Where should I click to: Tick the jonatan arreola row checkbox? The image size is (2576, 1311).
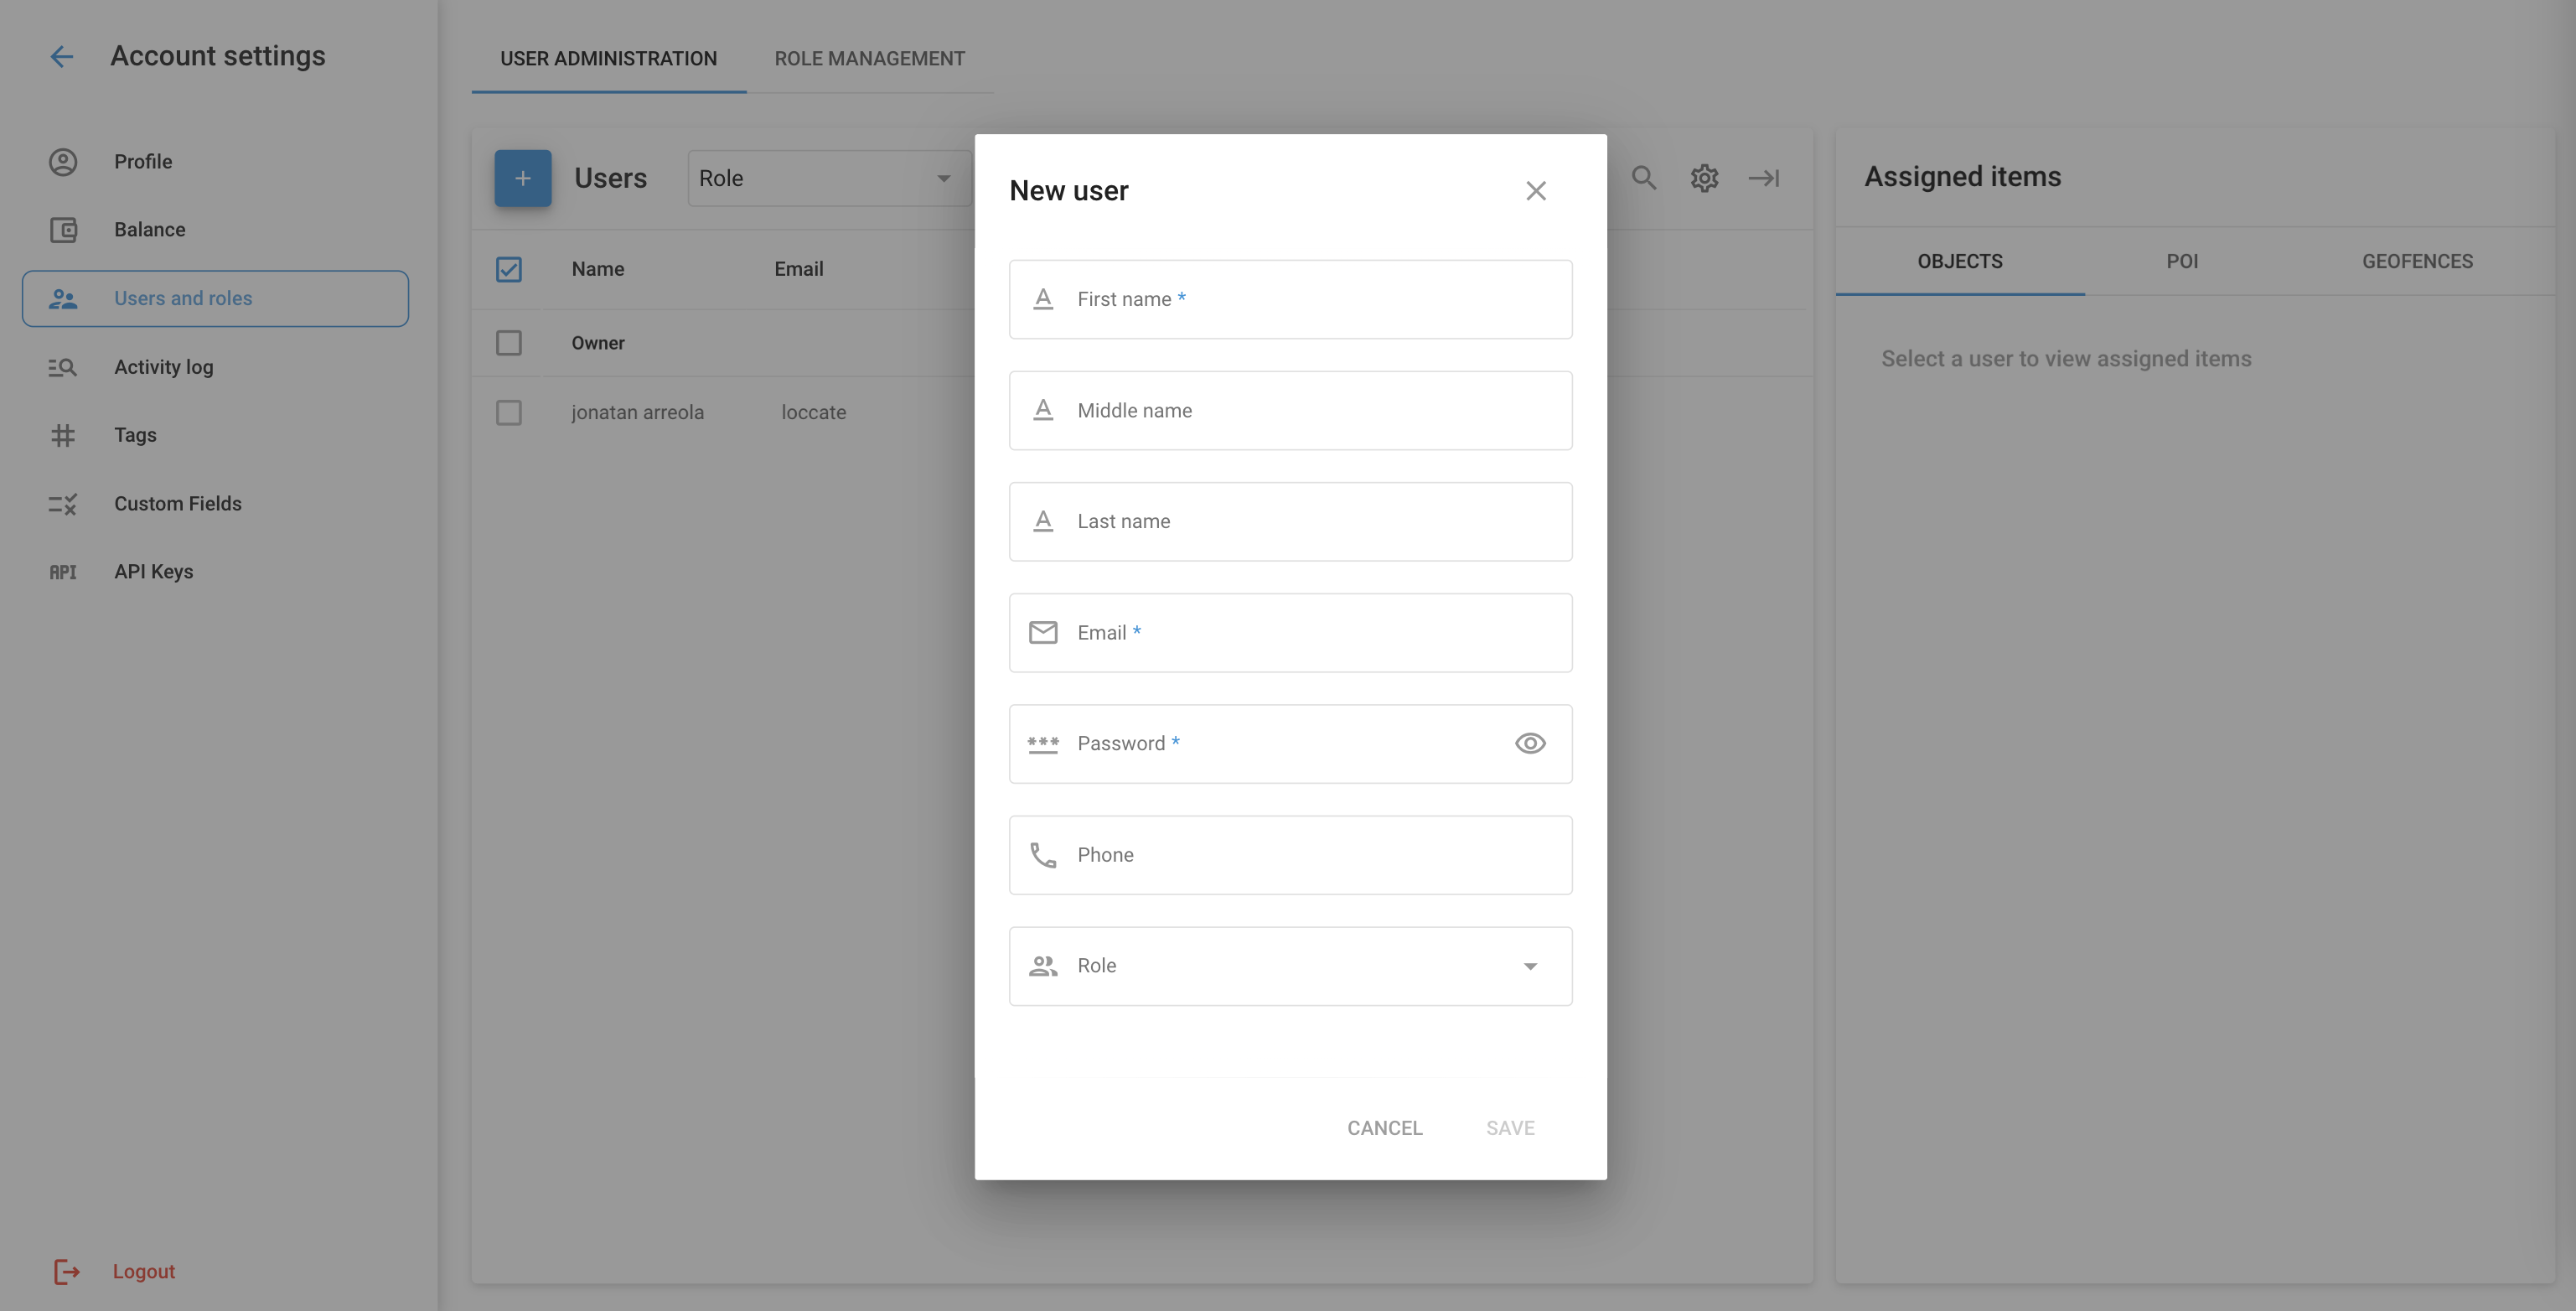(509, 413)
